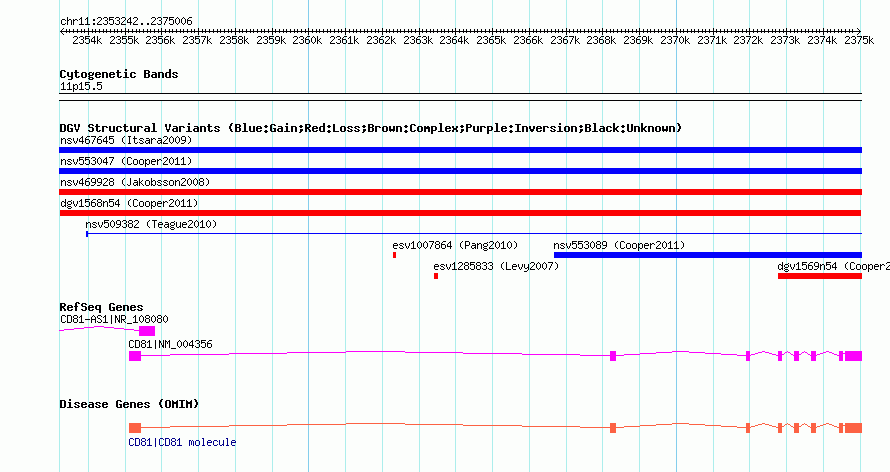890x472 pixels.
Task: Select the first orange OMIM CD81 exon
Action: click(135, 428)
